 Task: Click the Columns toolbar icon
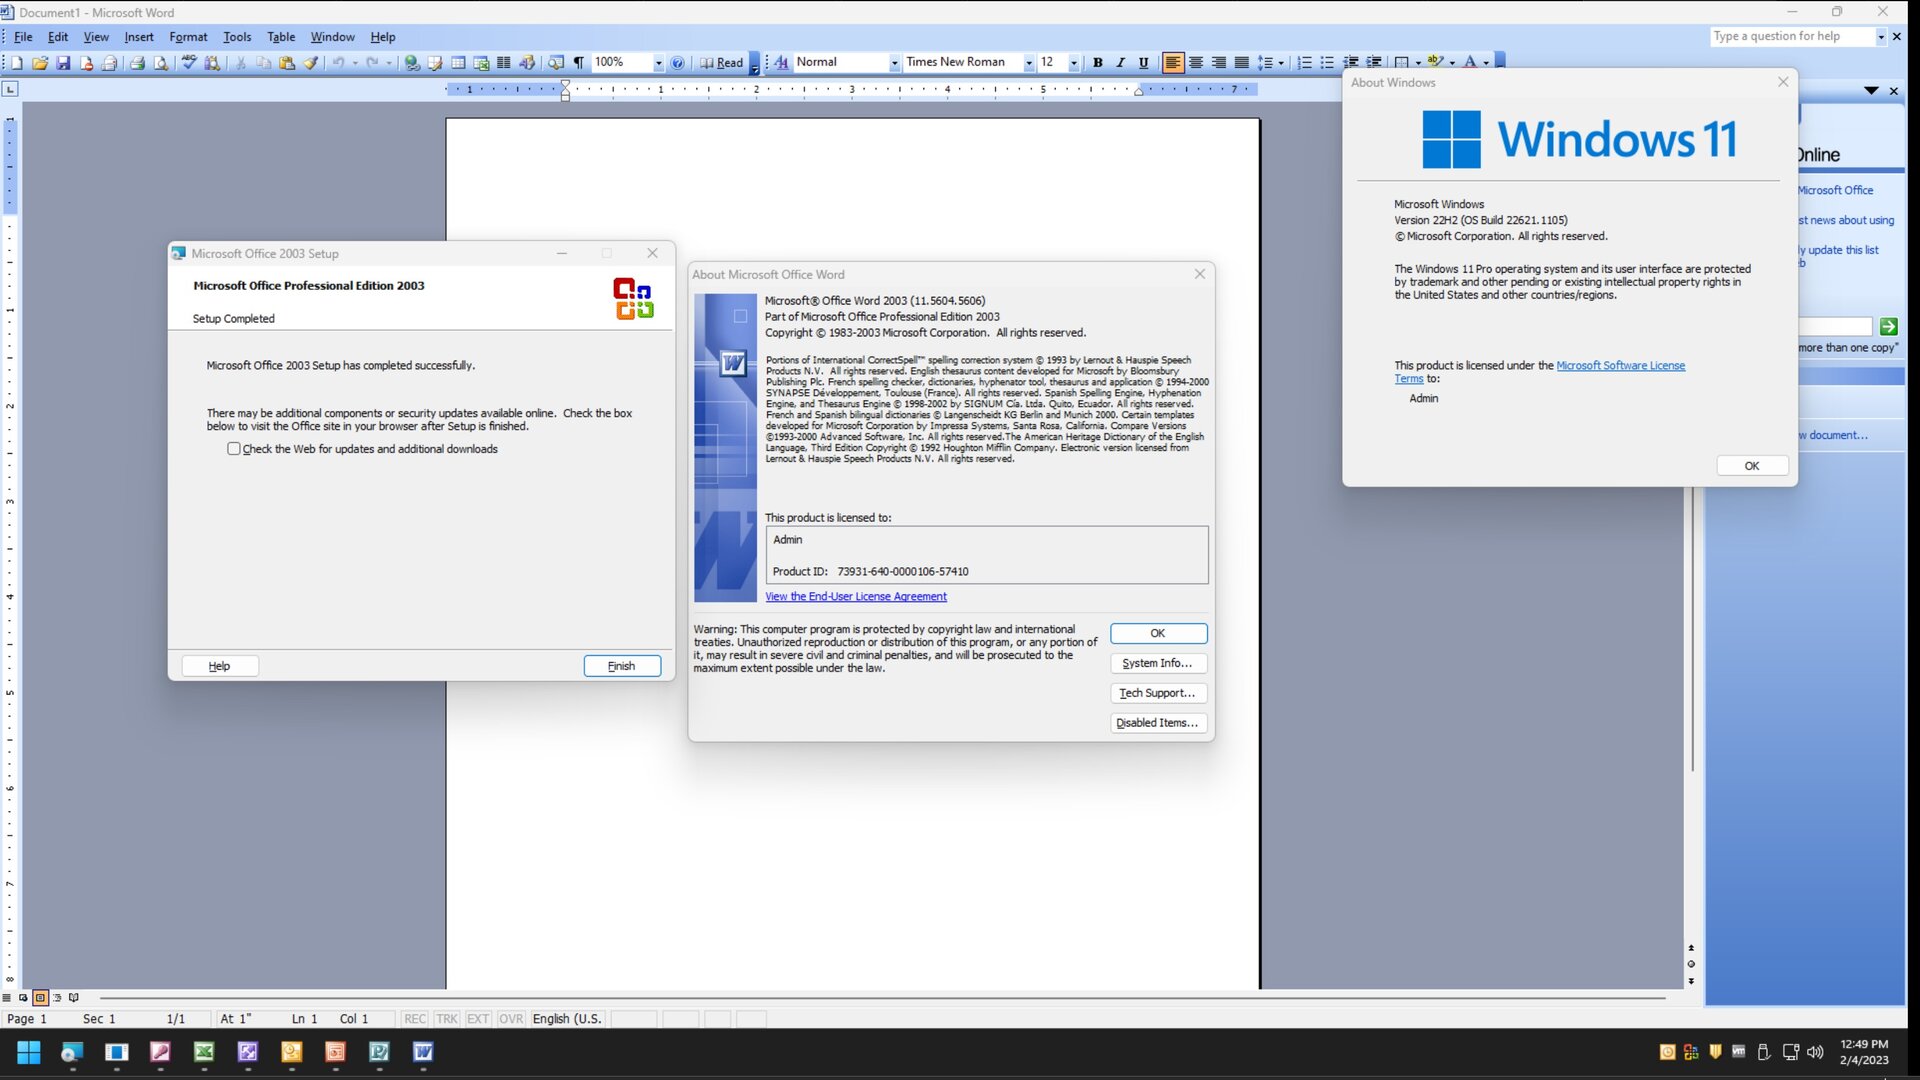(x=504, y=63)
